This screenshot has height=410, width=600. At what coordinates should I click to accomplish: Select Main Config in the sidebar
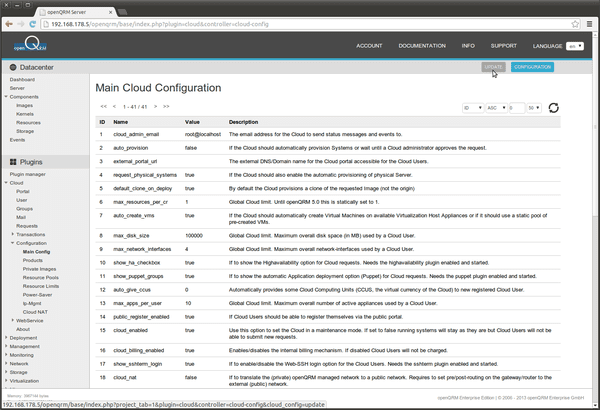[36, 252]
